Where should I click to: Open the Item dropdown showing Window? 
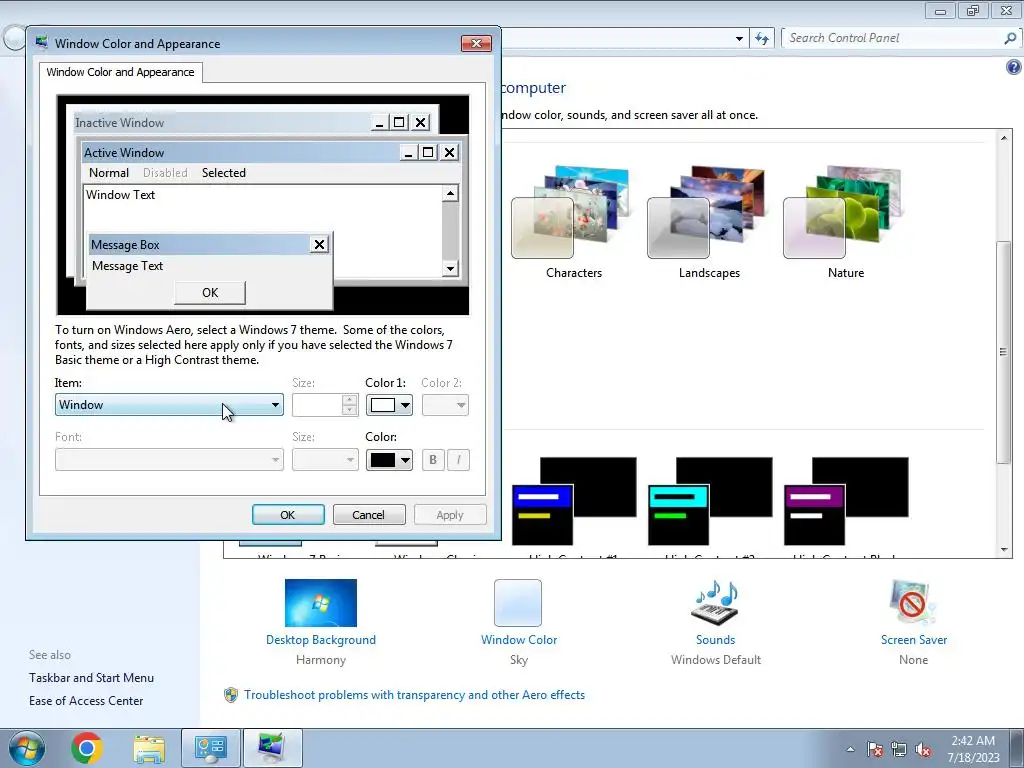point(169,405)
